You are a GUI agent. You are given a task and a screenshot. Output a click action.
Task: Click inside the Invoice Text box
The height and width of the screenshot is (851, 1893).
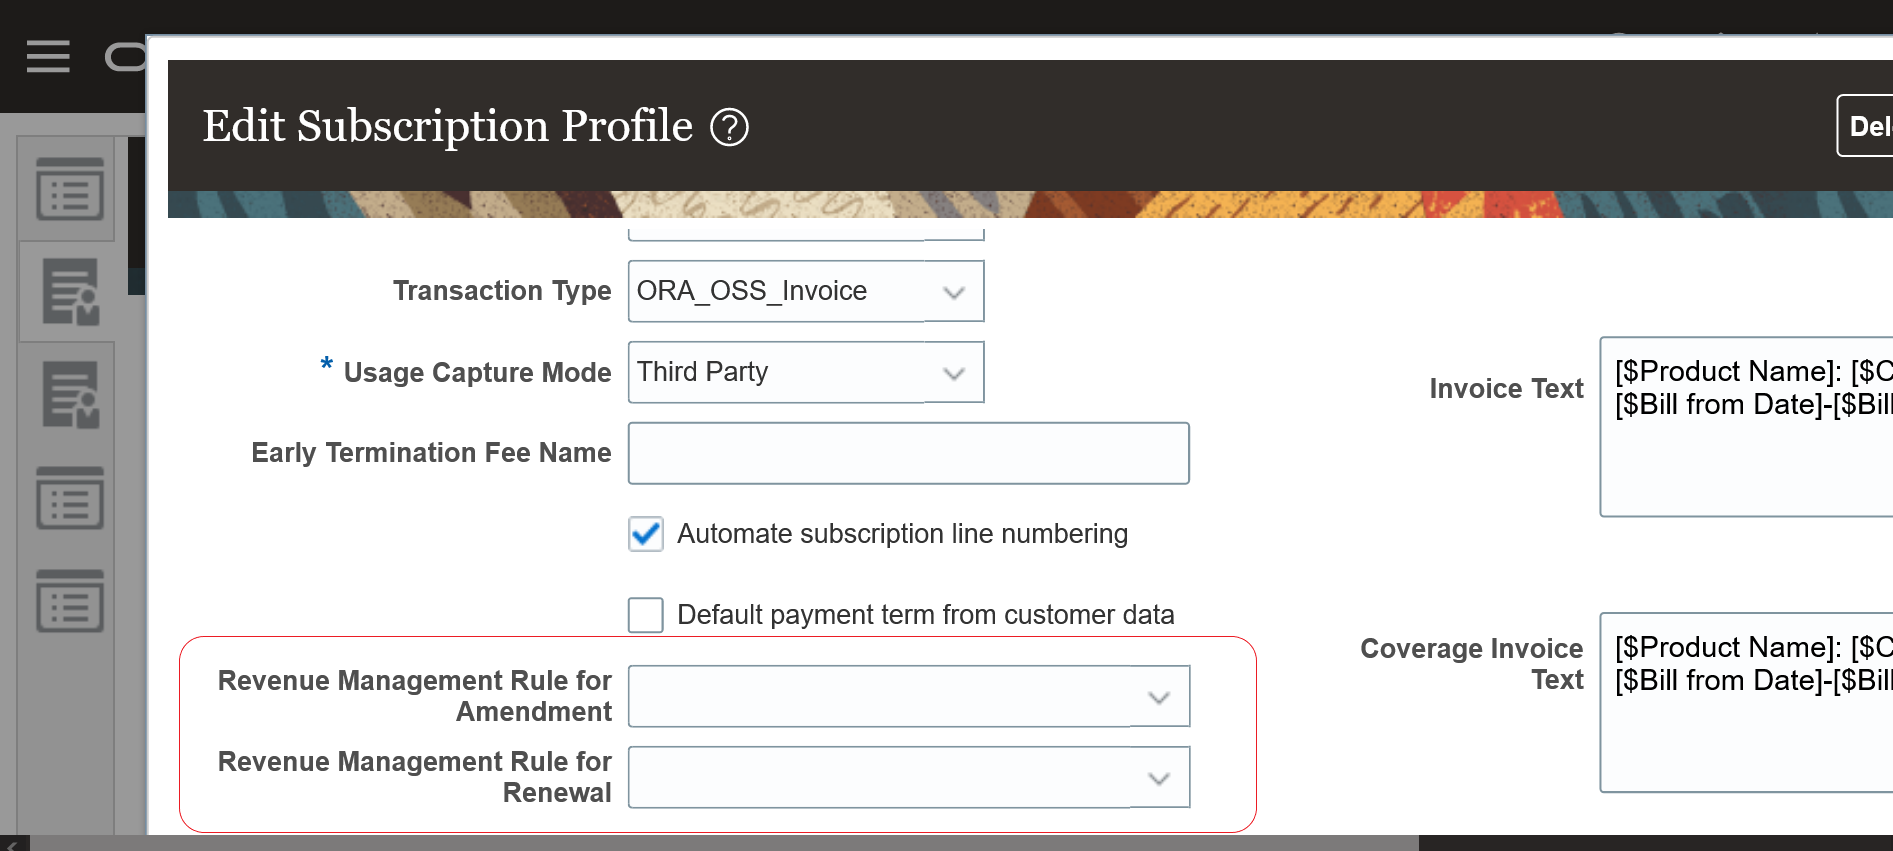point(1746,460)
